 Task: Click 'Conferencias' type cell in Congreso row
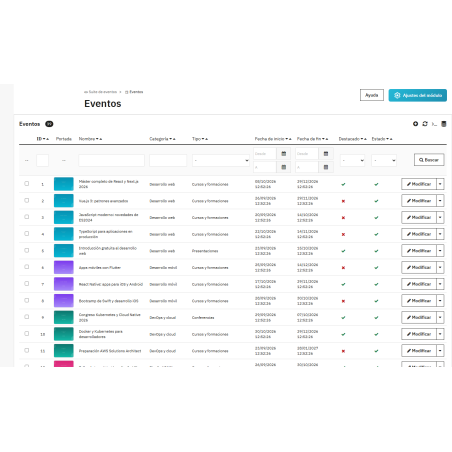203,318
